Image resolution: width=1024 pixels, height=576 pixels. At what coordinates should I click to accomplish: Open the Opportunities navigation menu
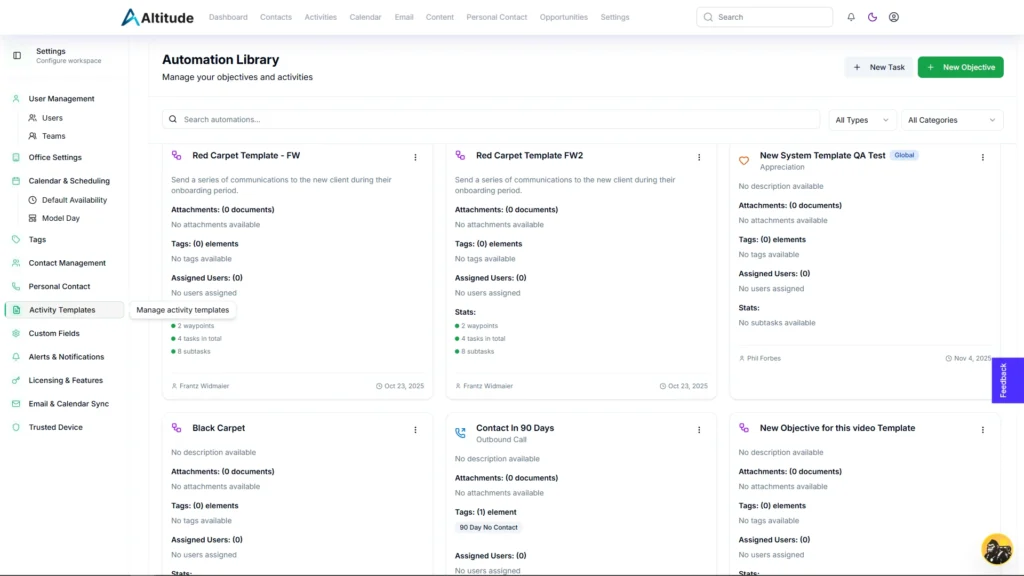pos(564,17)
